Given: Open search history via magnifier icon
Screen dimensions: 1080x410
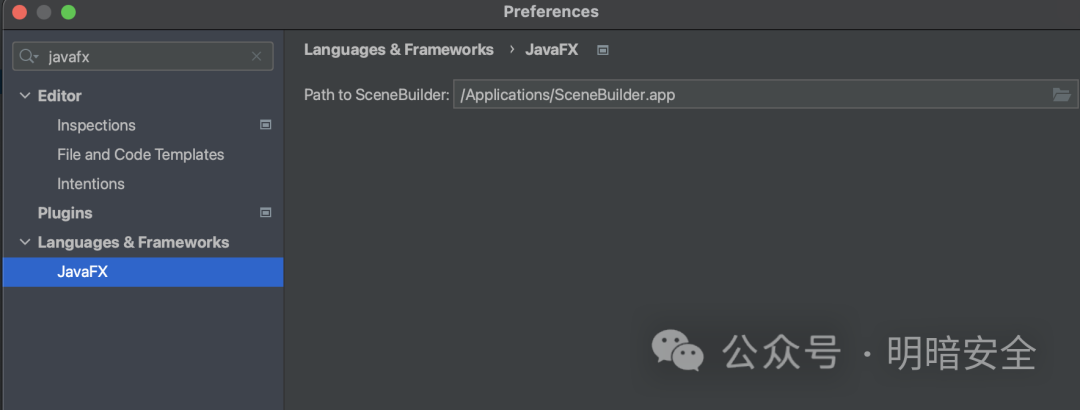Looking at the screenshot, I should click(x=29, y=57).
